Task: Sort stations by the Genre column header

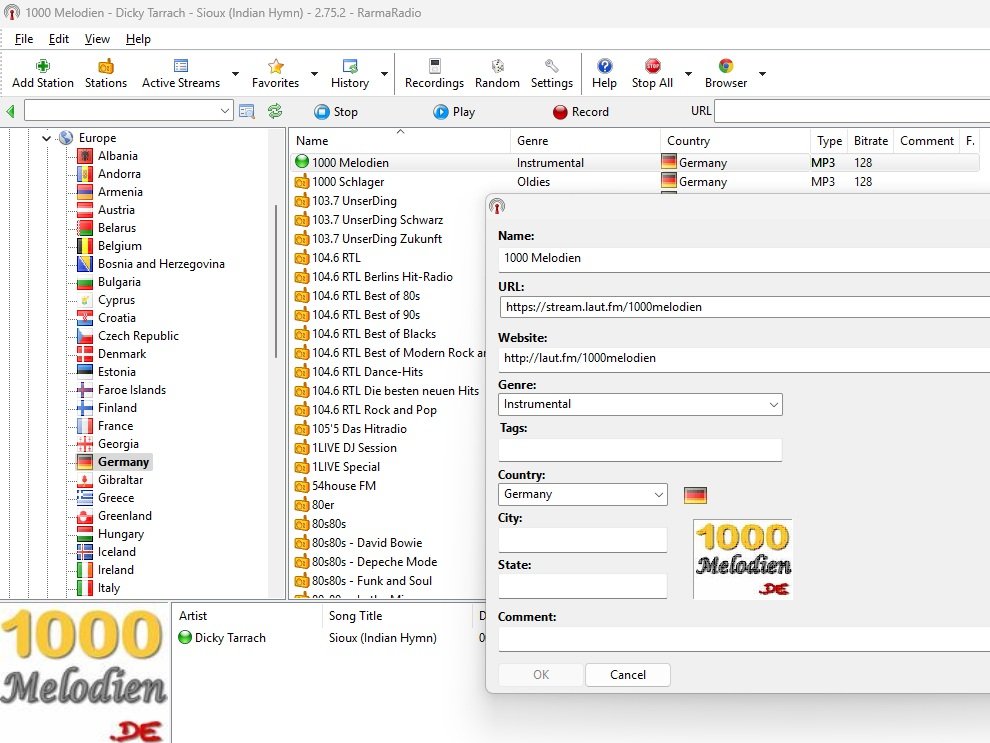Action: tap(585, 141)
